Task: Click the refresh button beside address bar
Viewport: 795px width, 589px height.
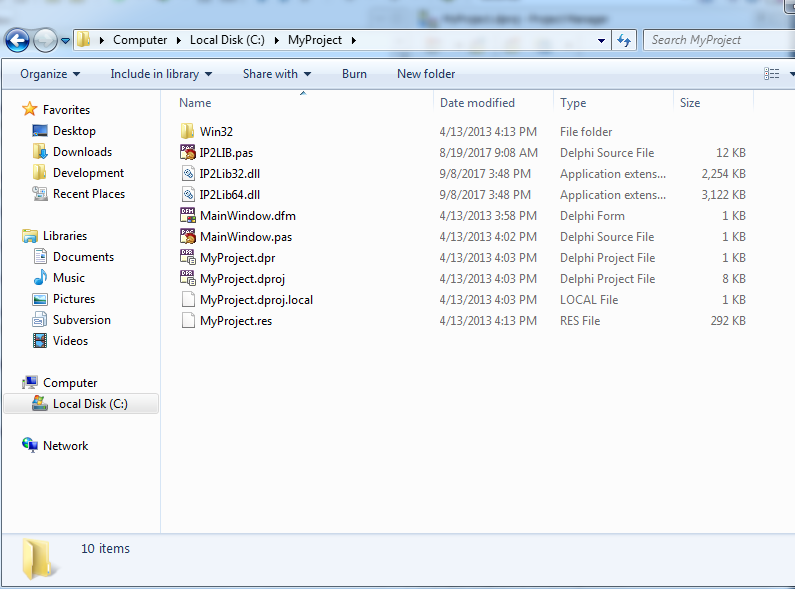Action: [x=625, y=40]
